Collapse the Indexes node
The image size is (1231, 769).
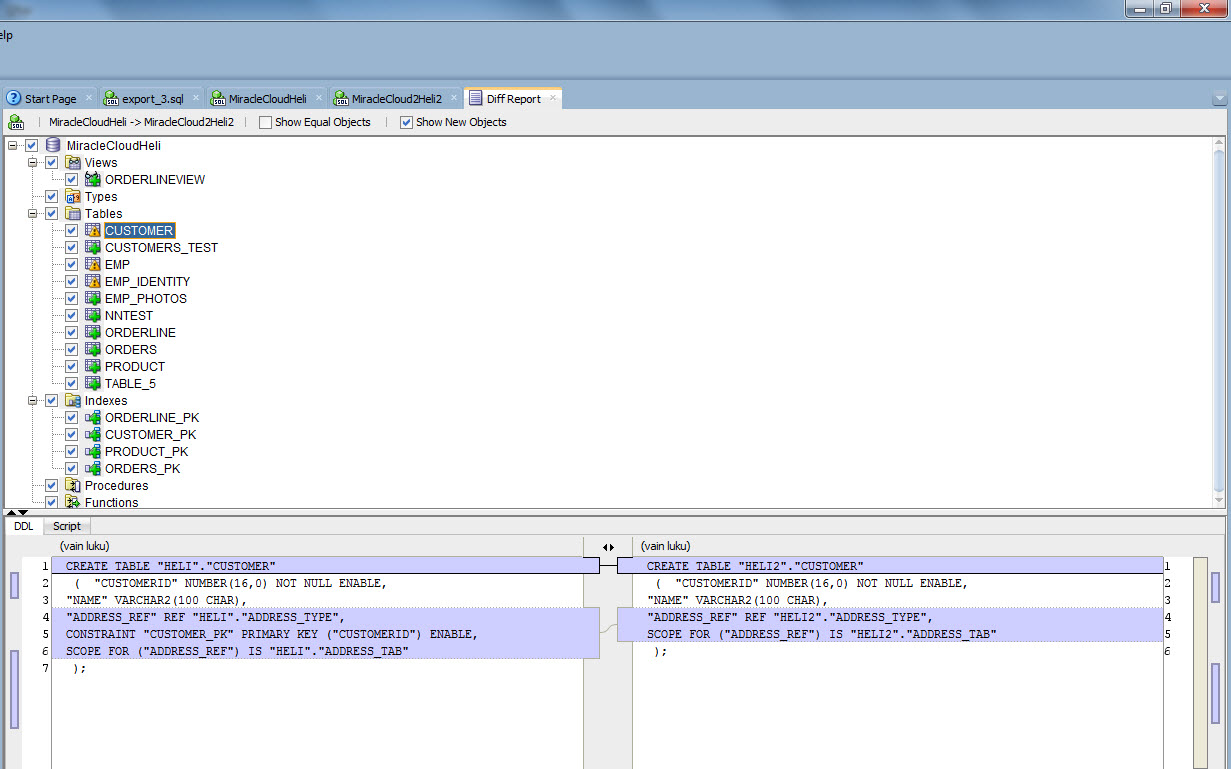point(33,401)
